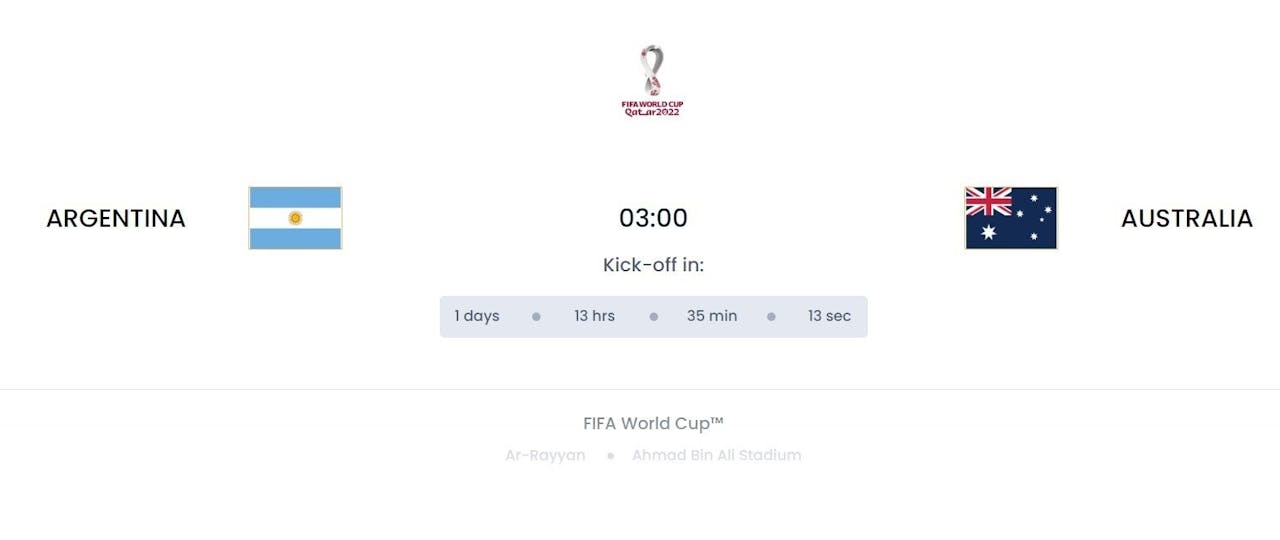This screenshot has height=540, width=1280.
Task: Click the "1 days" countdown segment
Action: pyautogui.click(x=477, y=316)
